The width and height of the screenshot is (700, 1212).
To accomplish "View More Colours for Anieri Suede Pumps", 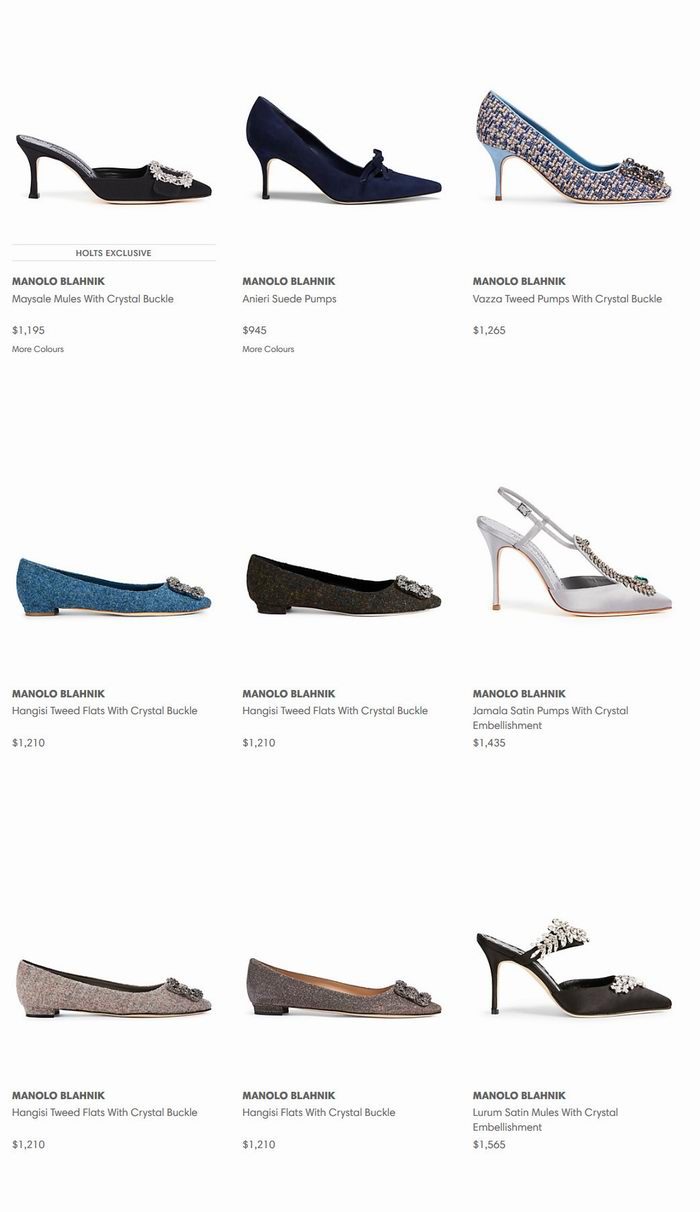I will 268,349.
